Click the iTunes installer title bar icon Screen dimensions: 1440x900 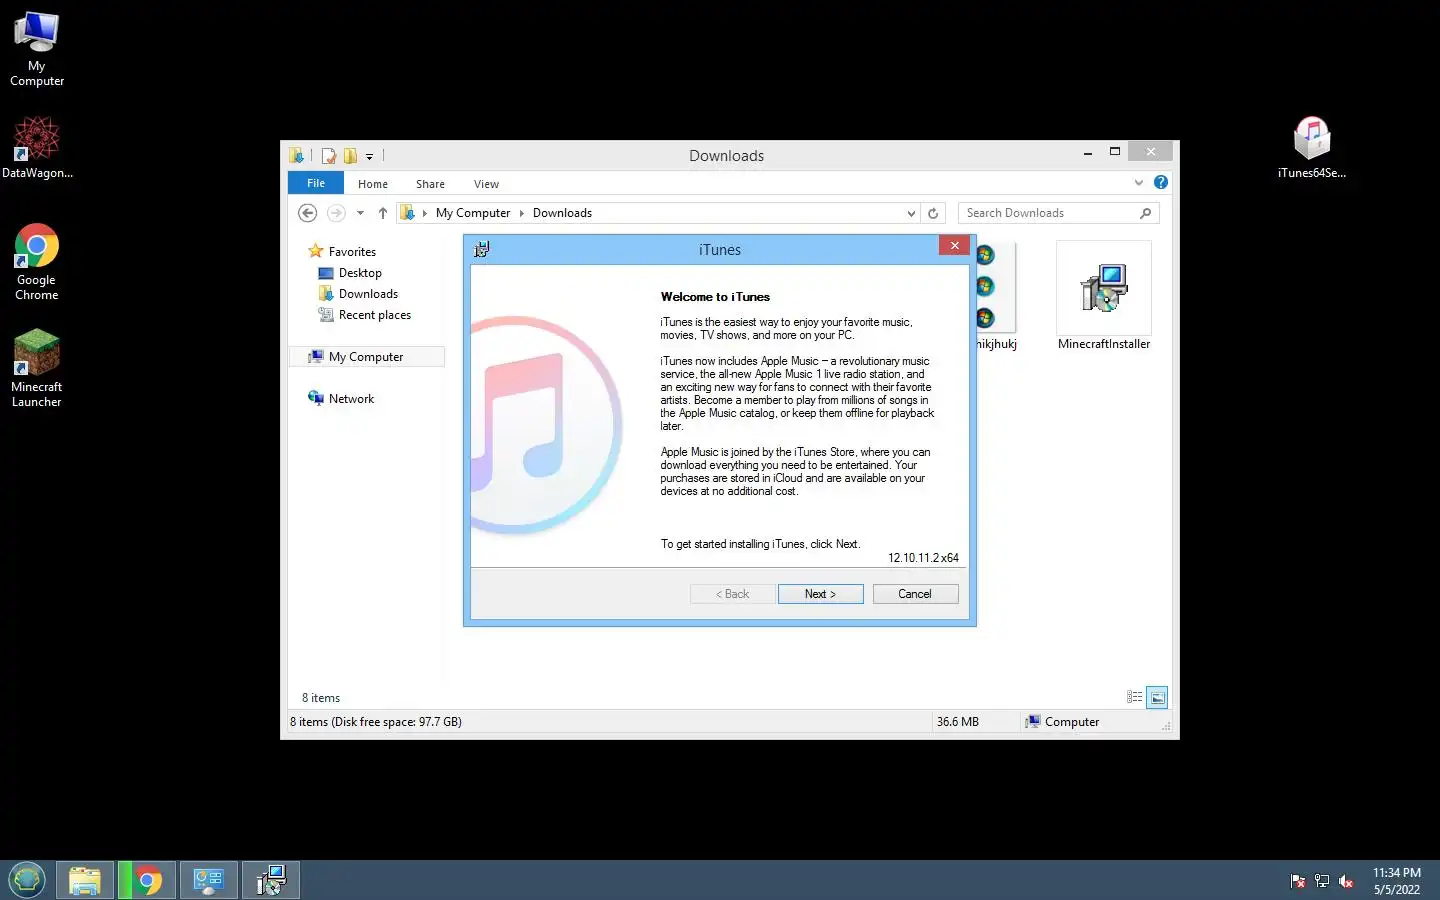pyautogui.click(x=481, y=249)
